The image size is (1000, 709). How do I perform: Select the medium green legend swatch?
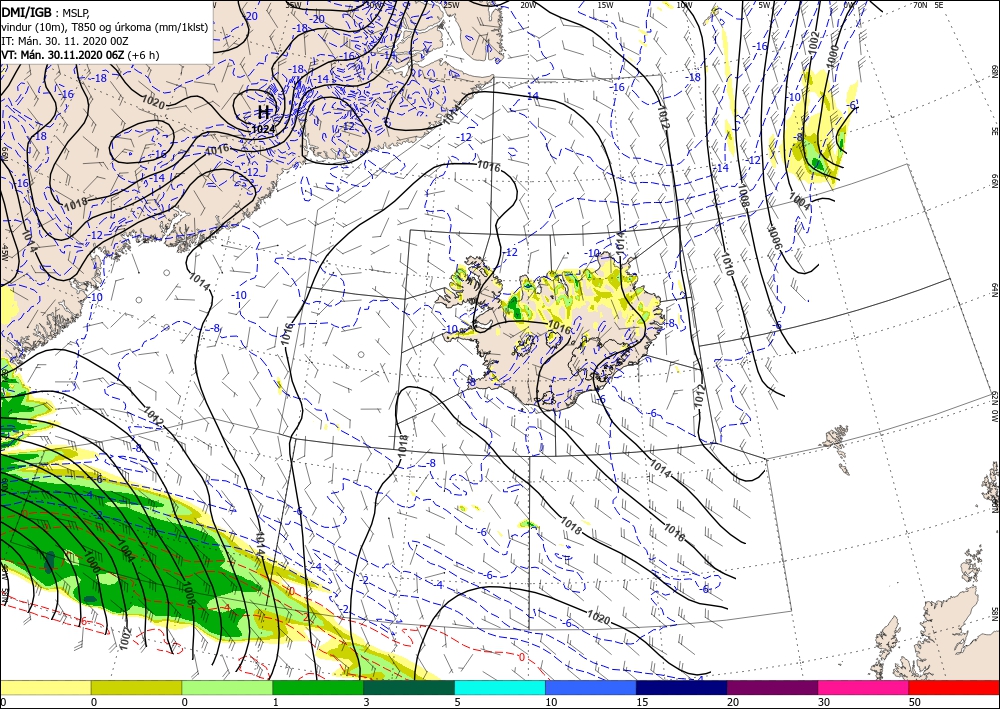click(318, 687)
